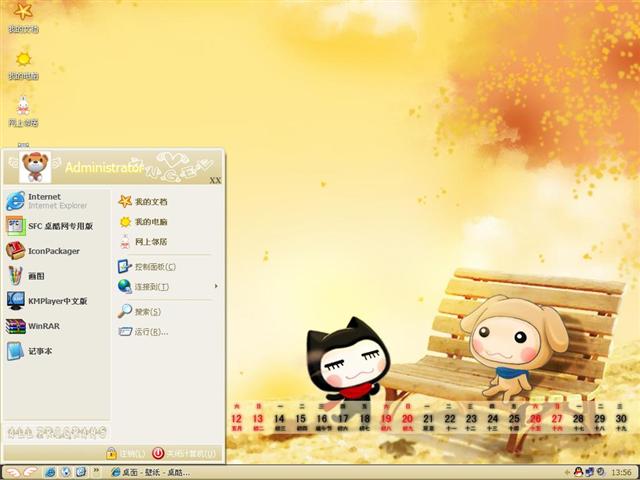Open 我的电脑 sun icon on the desktop
This screenshot has height=480, width=640.
coord(23,64)
